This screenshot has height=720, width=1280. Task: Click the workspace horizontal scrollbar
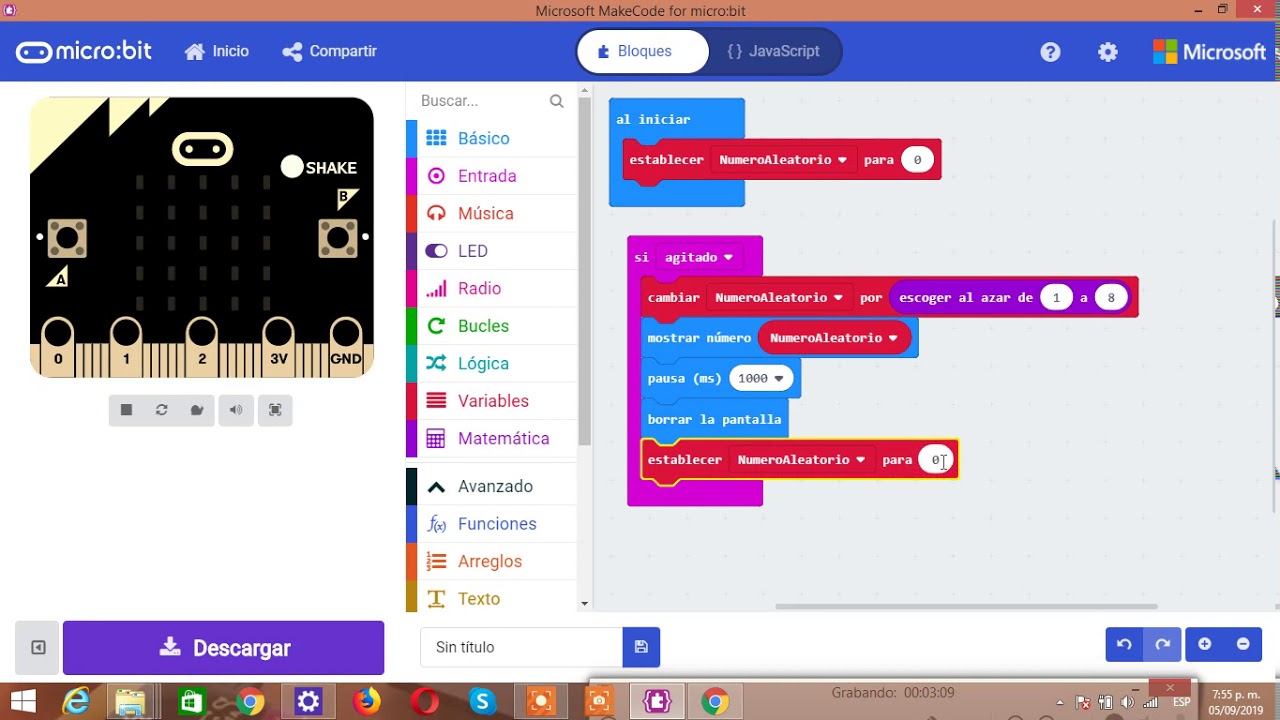pyautogui.click(x=966, y=606)
